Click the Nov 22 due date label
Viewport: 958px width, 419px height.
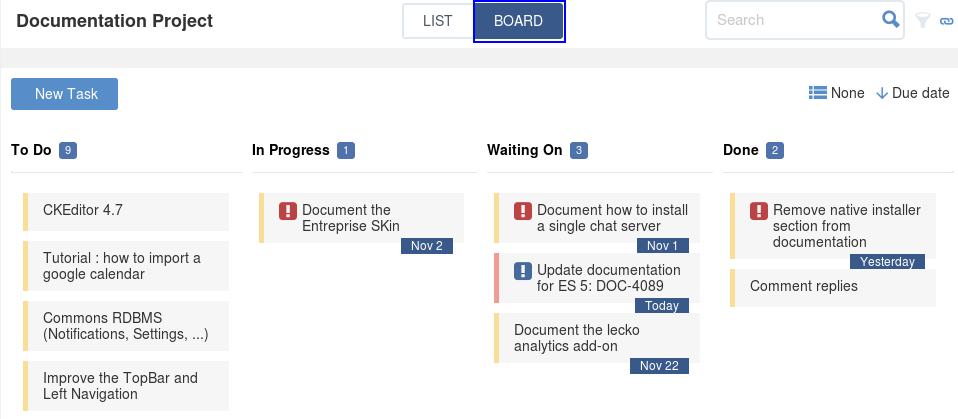pyautogui.click(x=660, y=366)
